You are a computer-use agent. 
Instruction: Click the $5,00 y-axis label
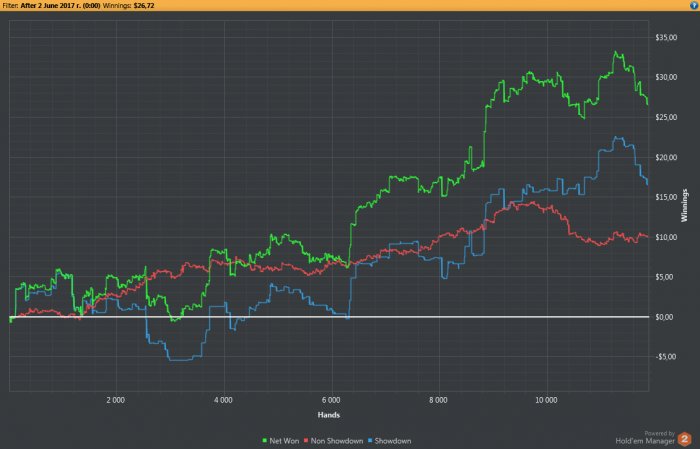click(x=664, y=277)
